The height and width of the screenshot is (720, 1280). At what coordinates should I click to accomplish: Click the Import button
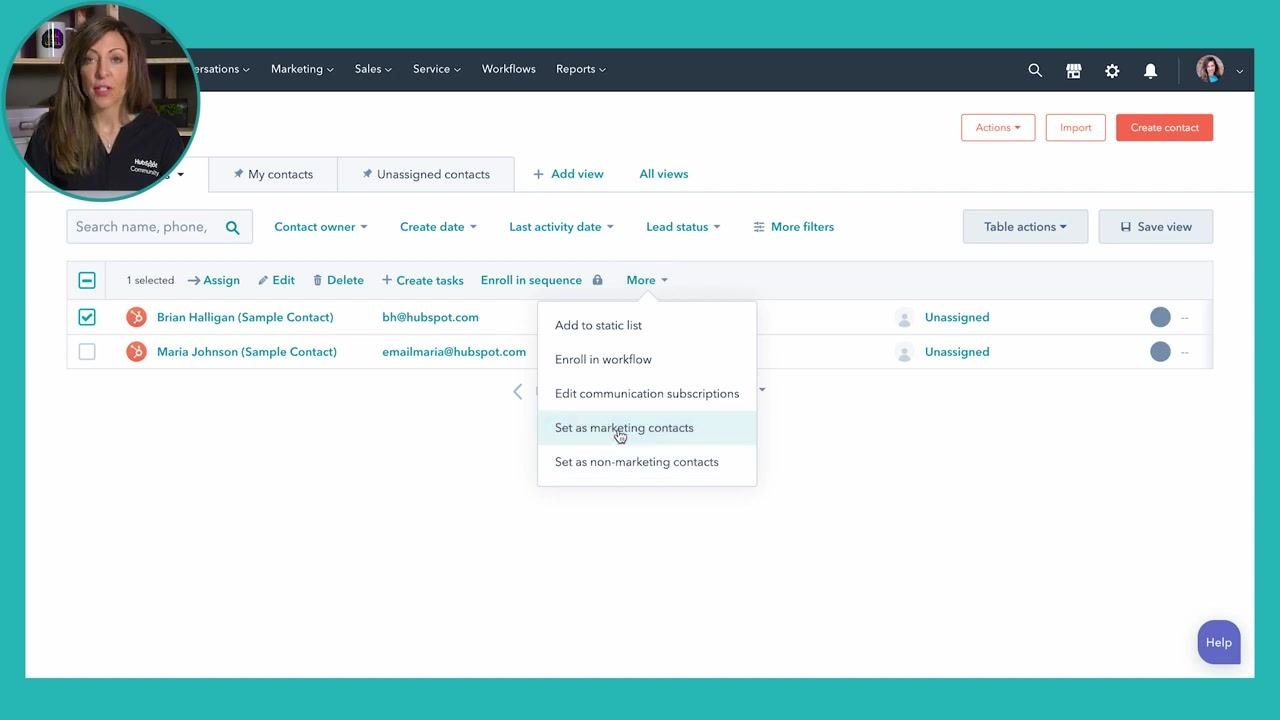(1076, 127)
